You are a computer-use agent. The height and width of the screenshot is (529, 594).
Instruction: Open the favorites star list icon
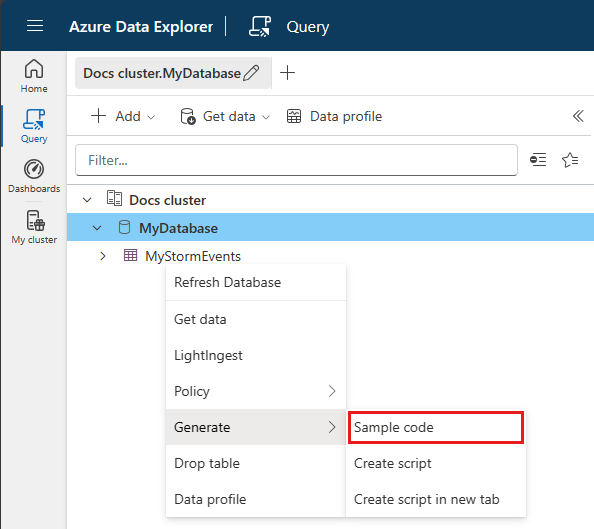[x=570, y=160]
